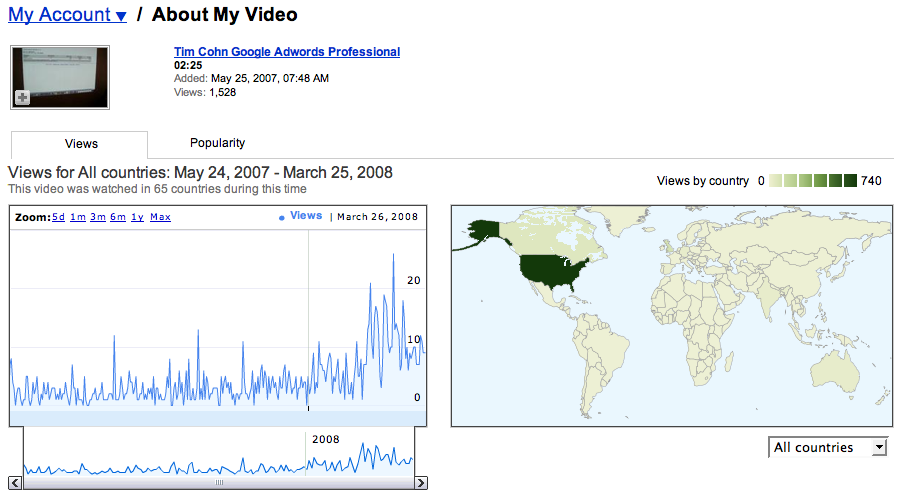Choose the 1y zoom option
This screenshot has height=502, width=904.
[x=137, y=217]
